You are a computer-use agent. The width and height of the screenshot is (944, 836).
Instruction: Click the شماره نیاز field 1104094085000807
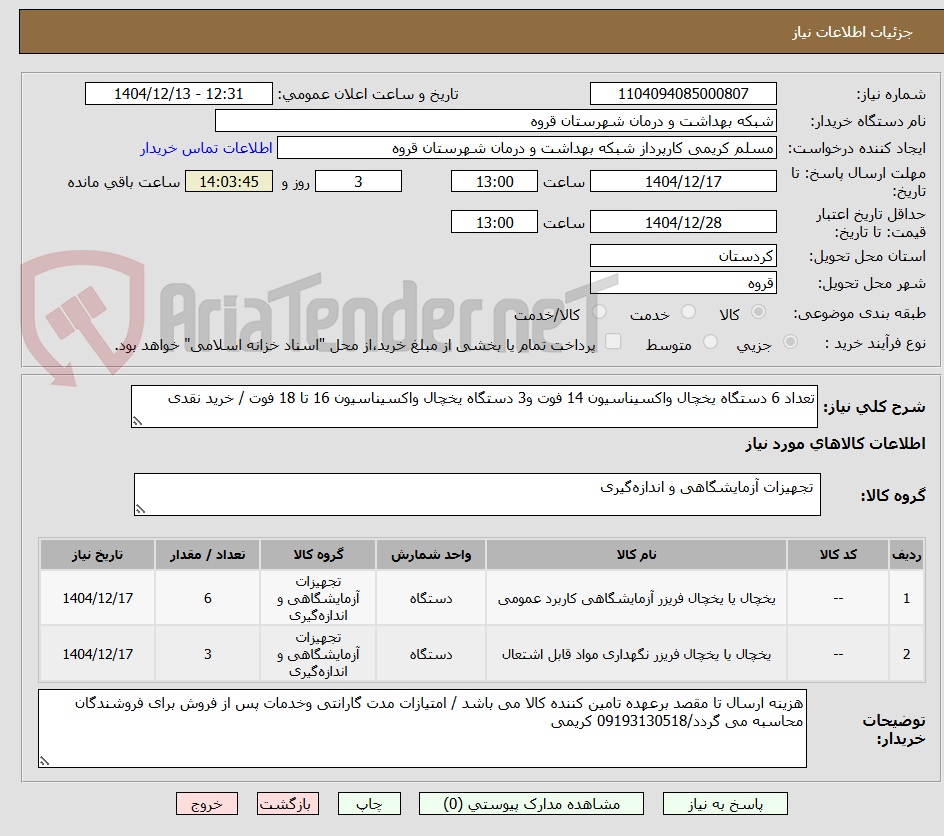pos(683,94)
